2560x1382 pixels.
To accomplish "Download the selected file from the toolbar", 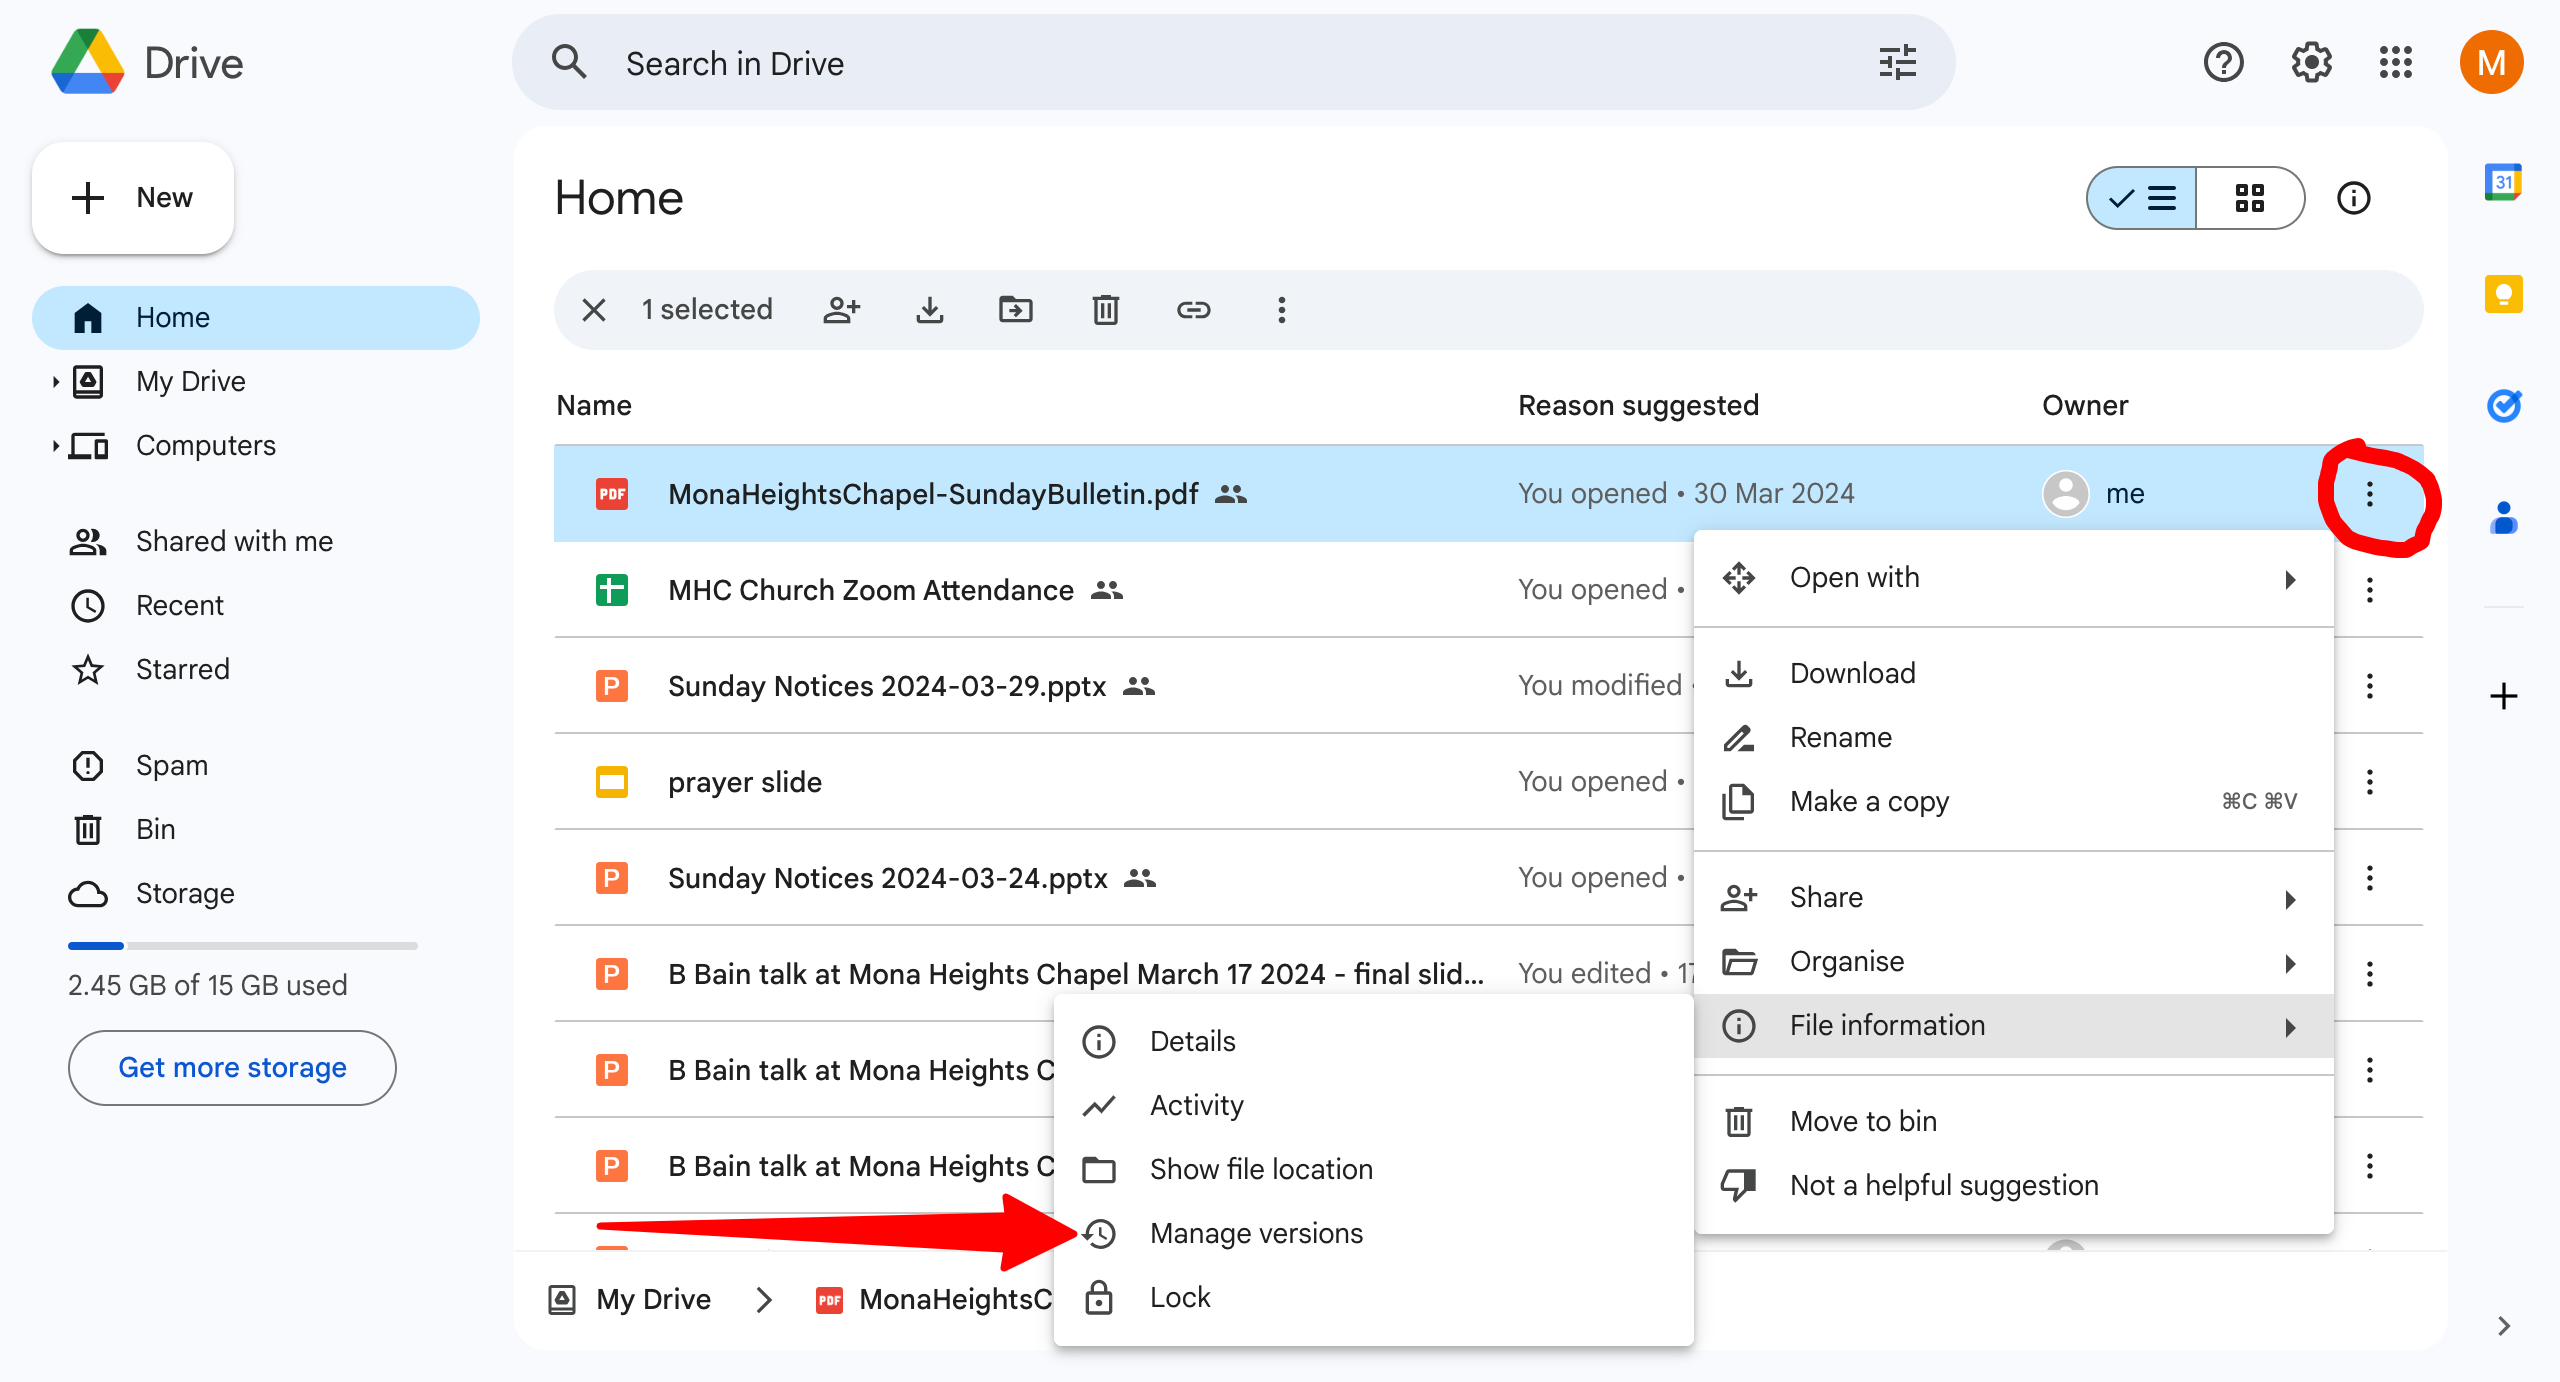I will click(930, 310).
